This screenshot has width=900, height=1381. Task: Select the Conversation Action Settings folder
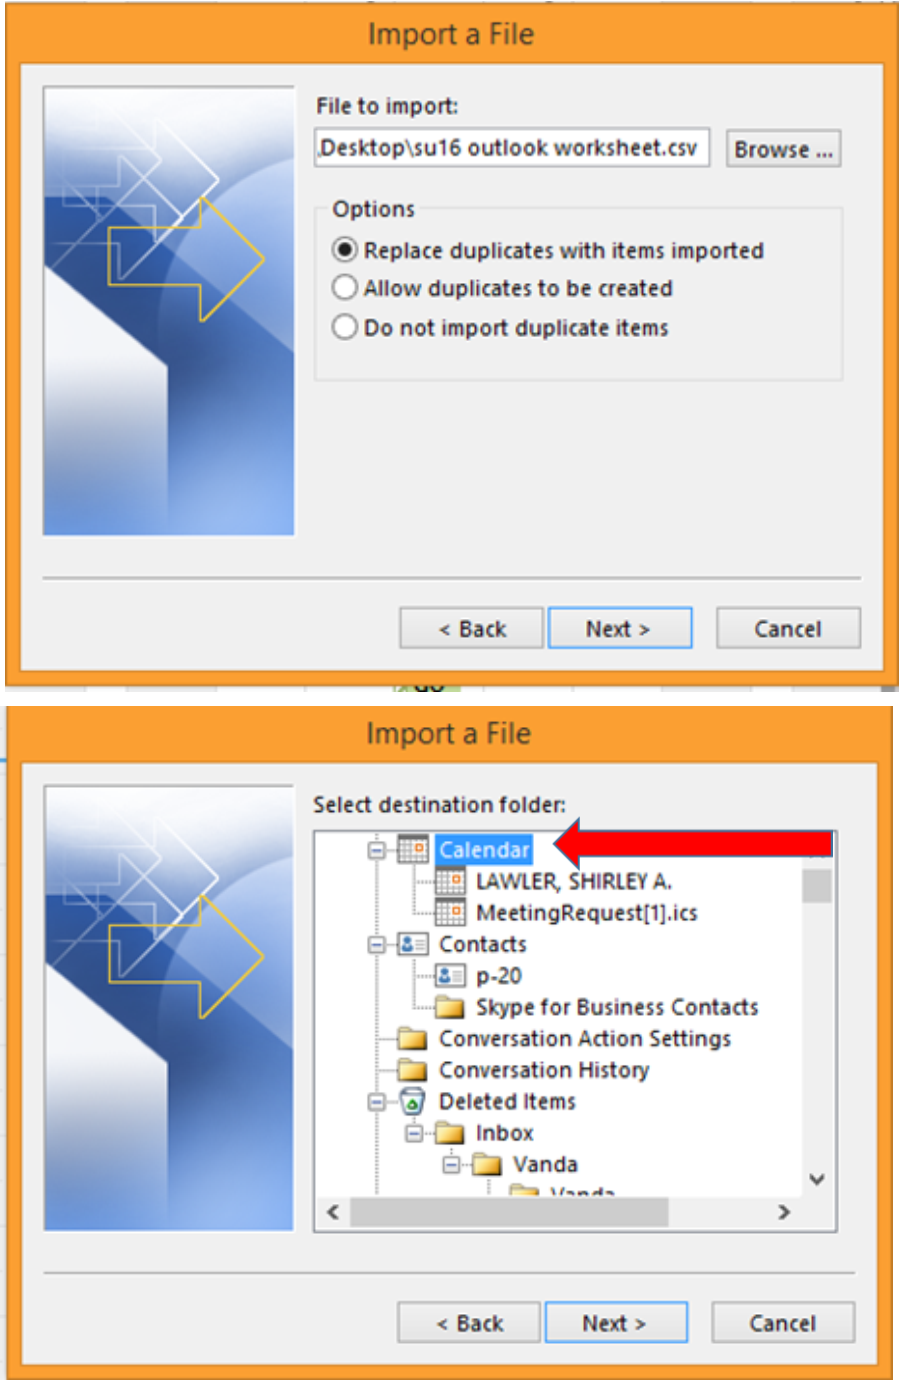click(585, 1039)
